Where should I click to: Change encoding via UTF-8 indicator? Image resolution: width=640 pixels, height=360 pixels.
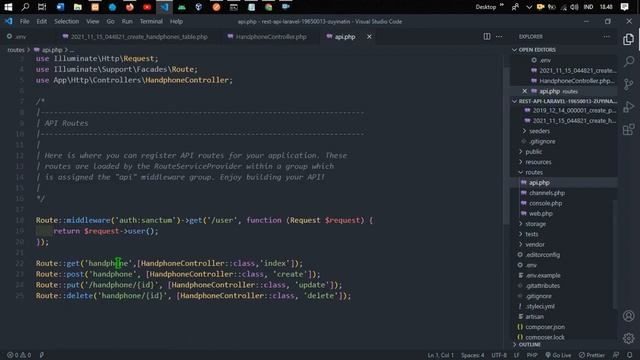pos(499,355)
